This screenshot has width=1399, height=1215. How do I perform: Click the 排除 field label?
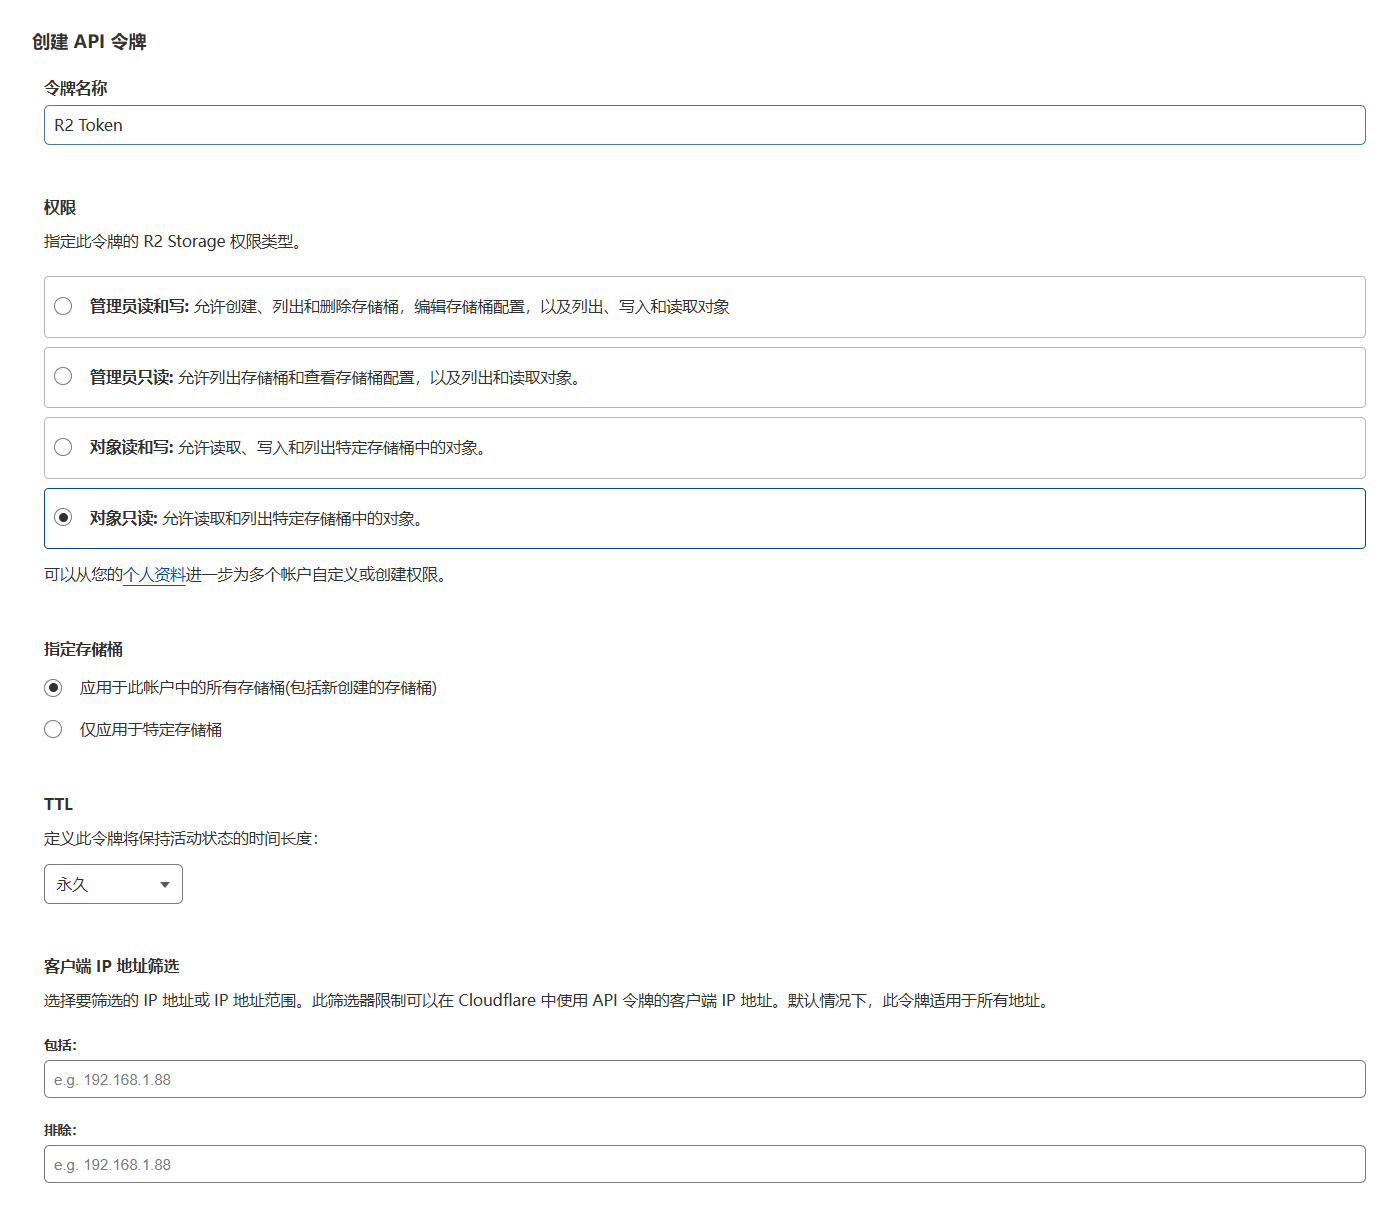tap(60, 1130)
